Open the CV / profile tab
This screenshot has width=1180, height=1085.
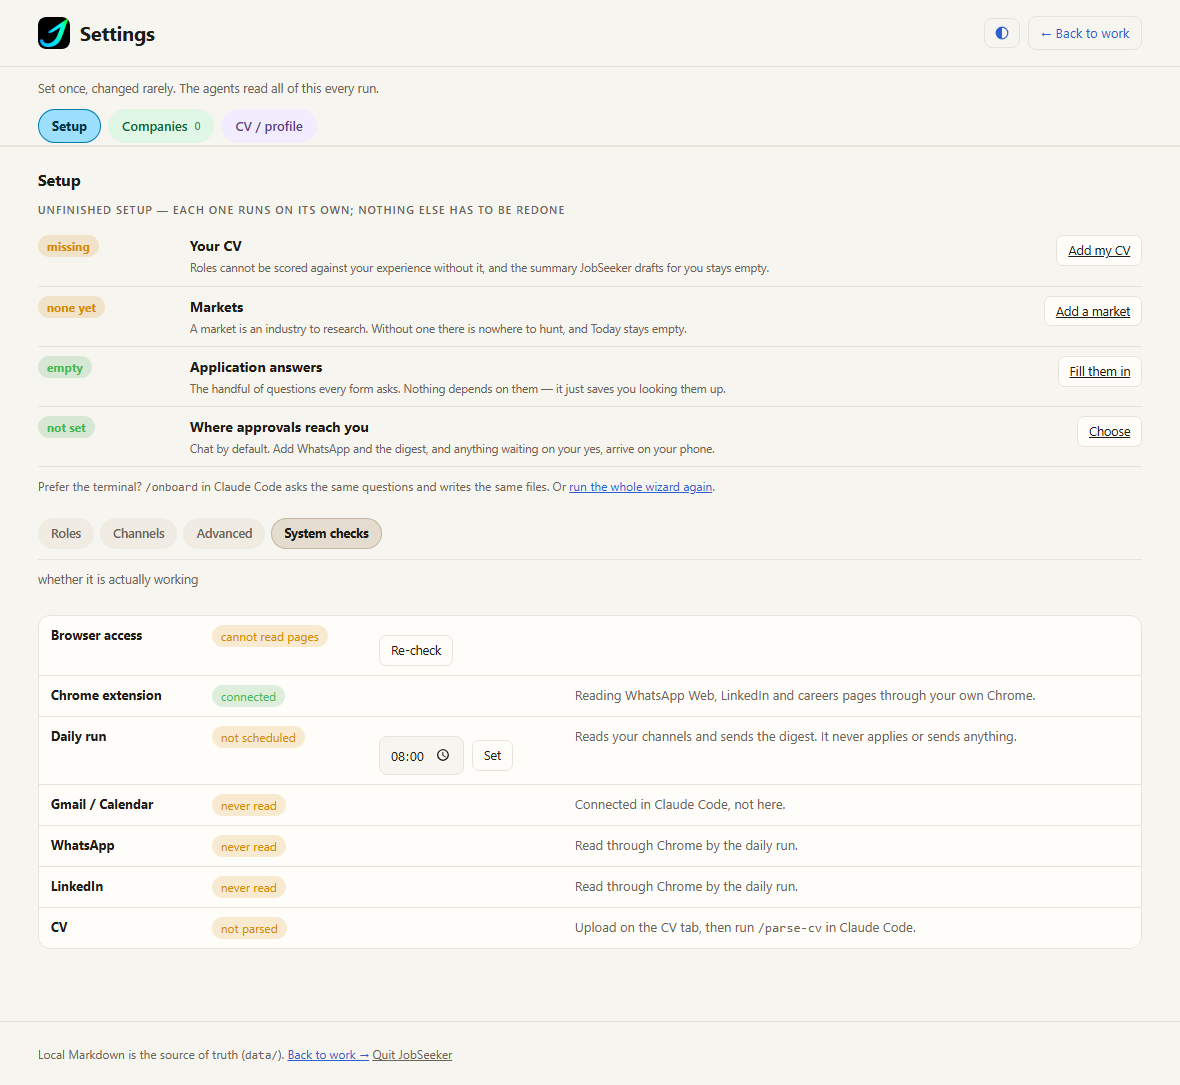pyautogui.click(x=269, y=126)
